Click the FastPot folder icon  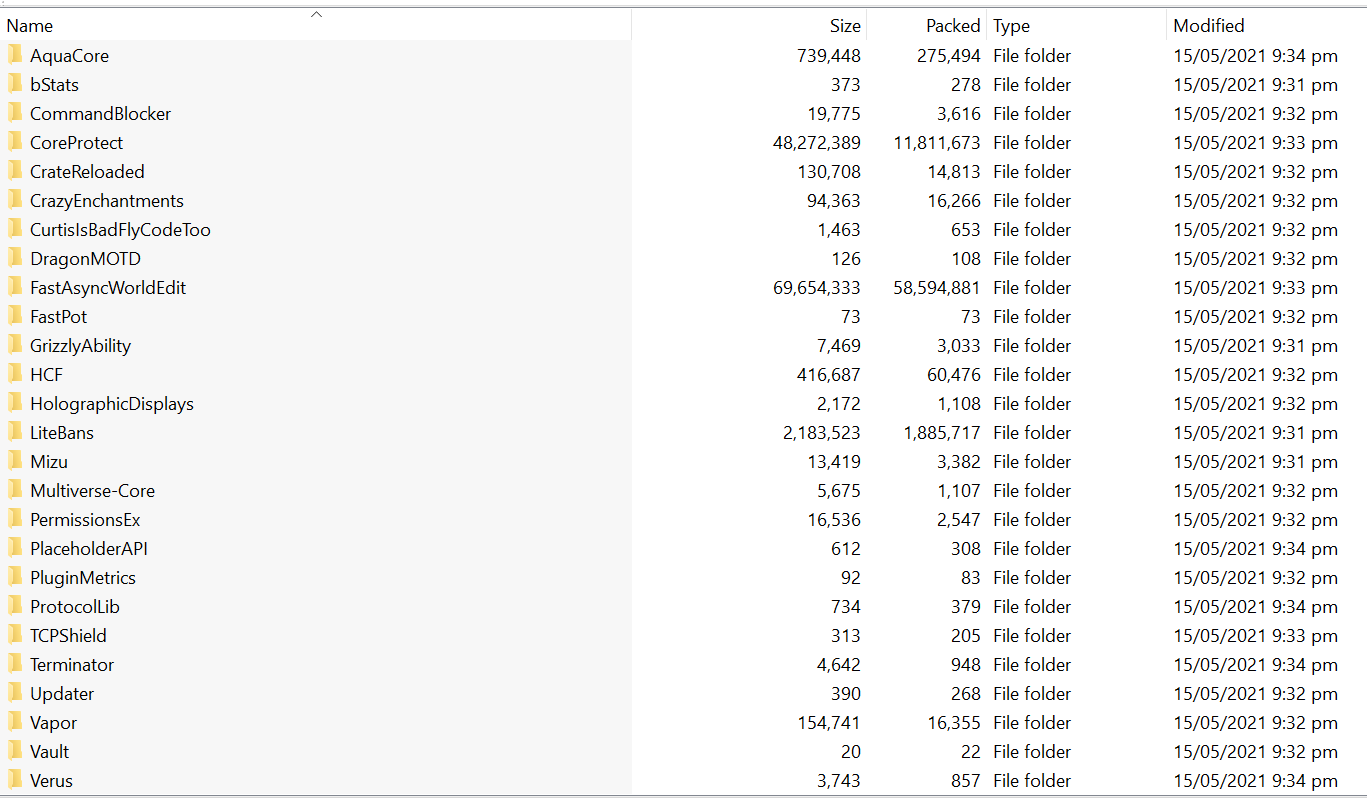[x=15, y=316]
